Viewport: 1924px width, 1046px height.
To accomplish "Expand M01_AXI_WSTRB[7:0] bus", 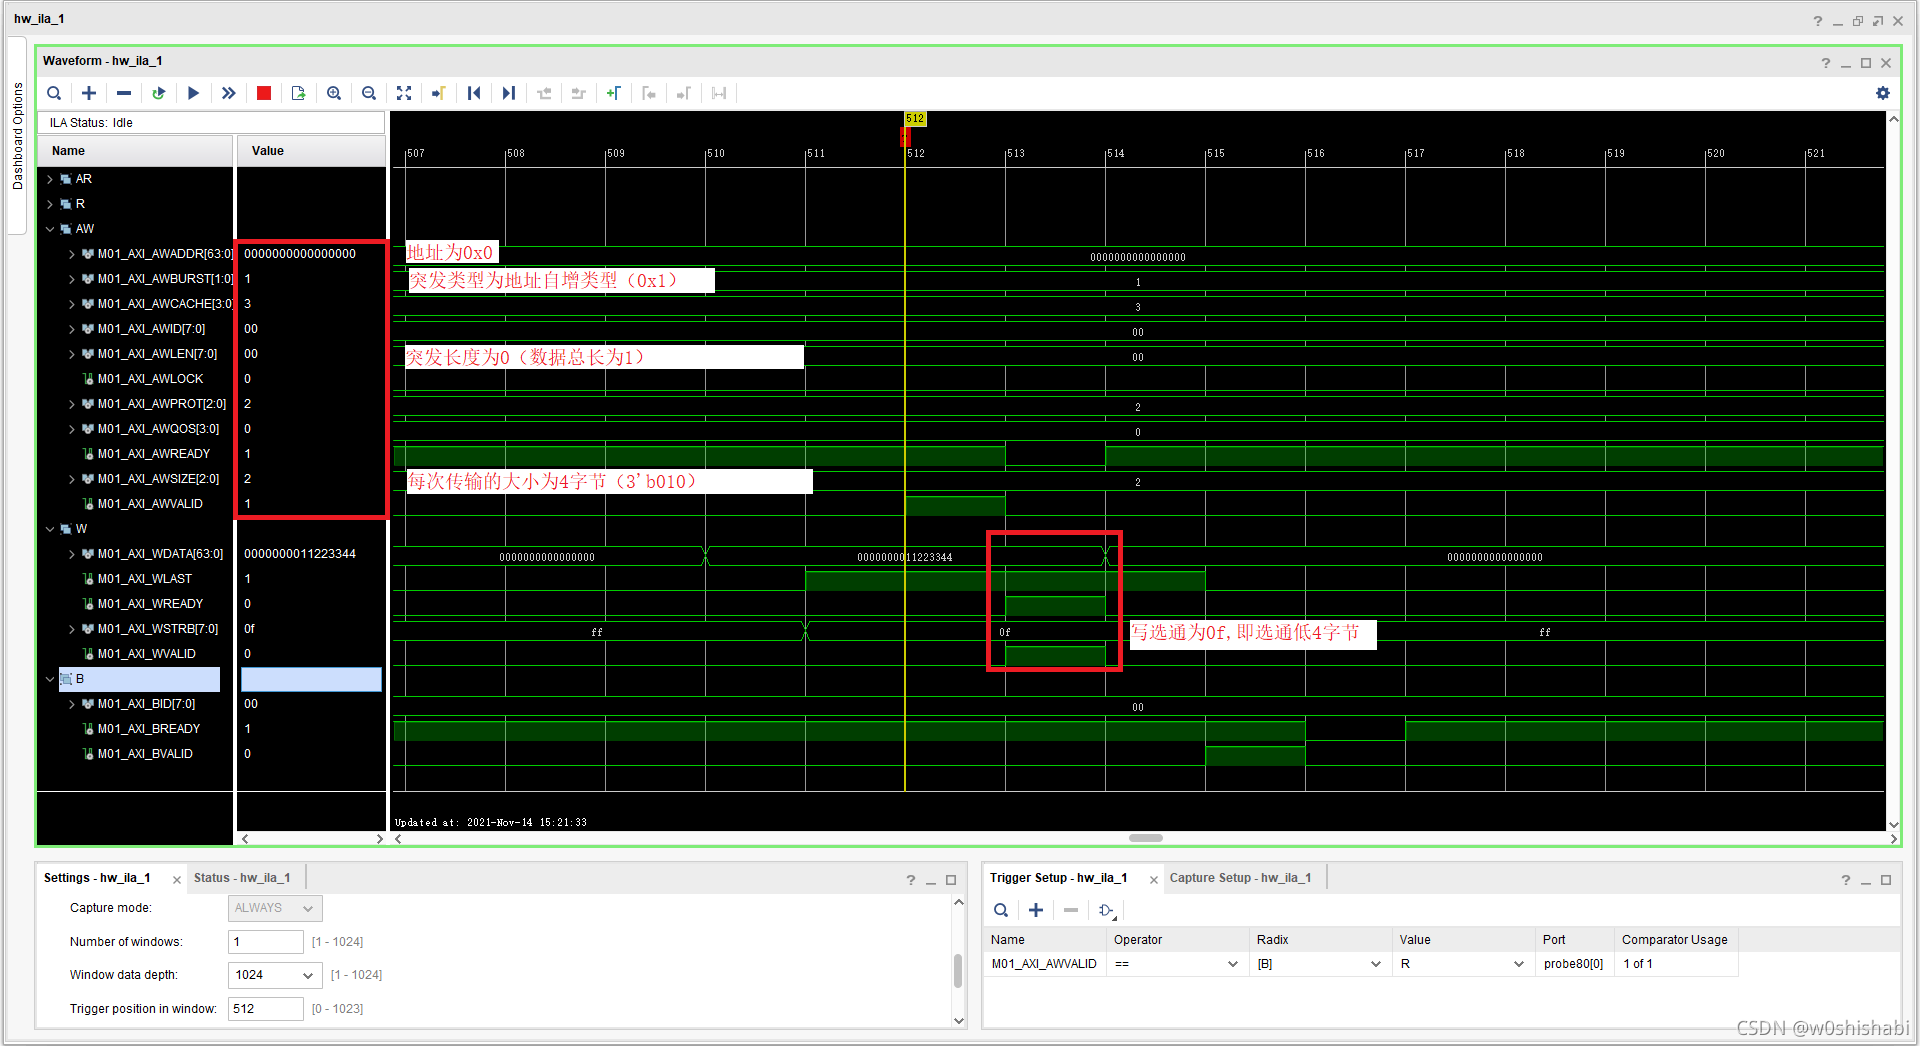I will tap(72, 629).
